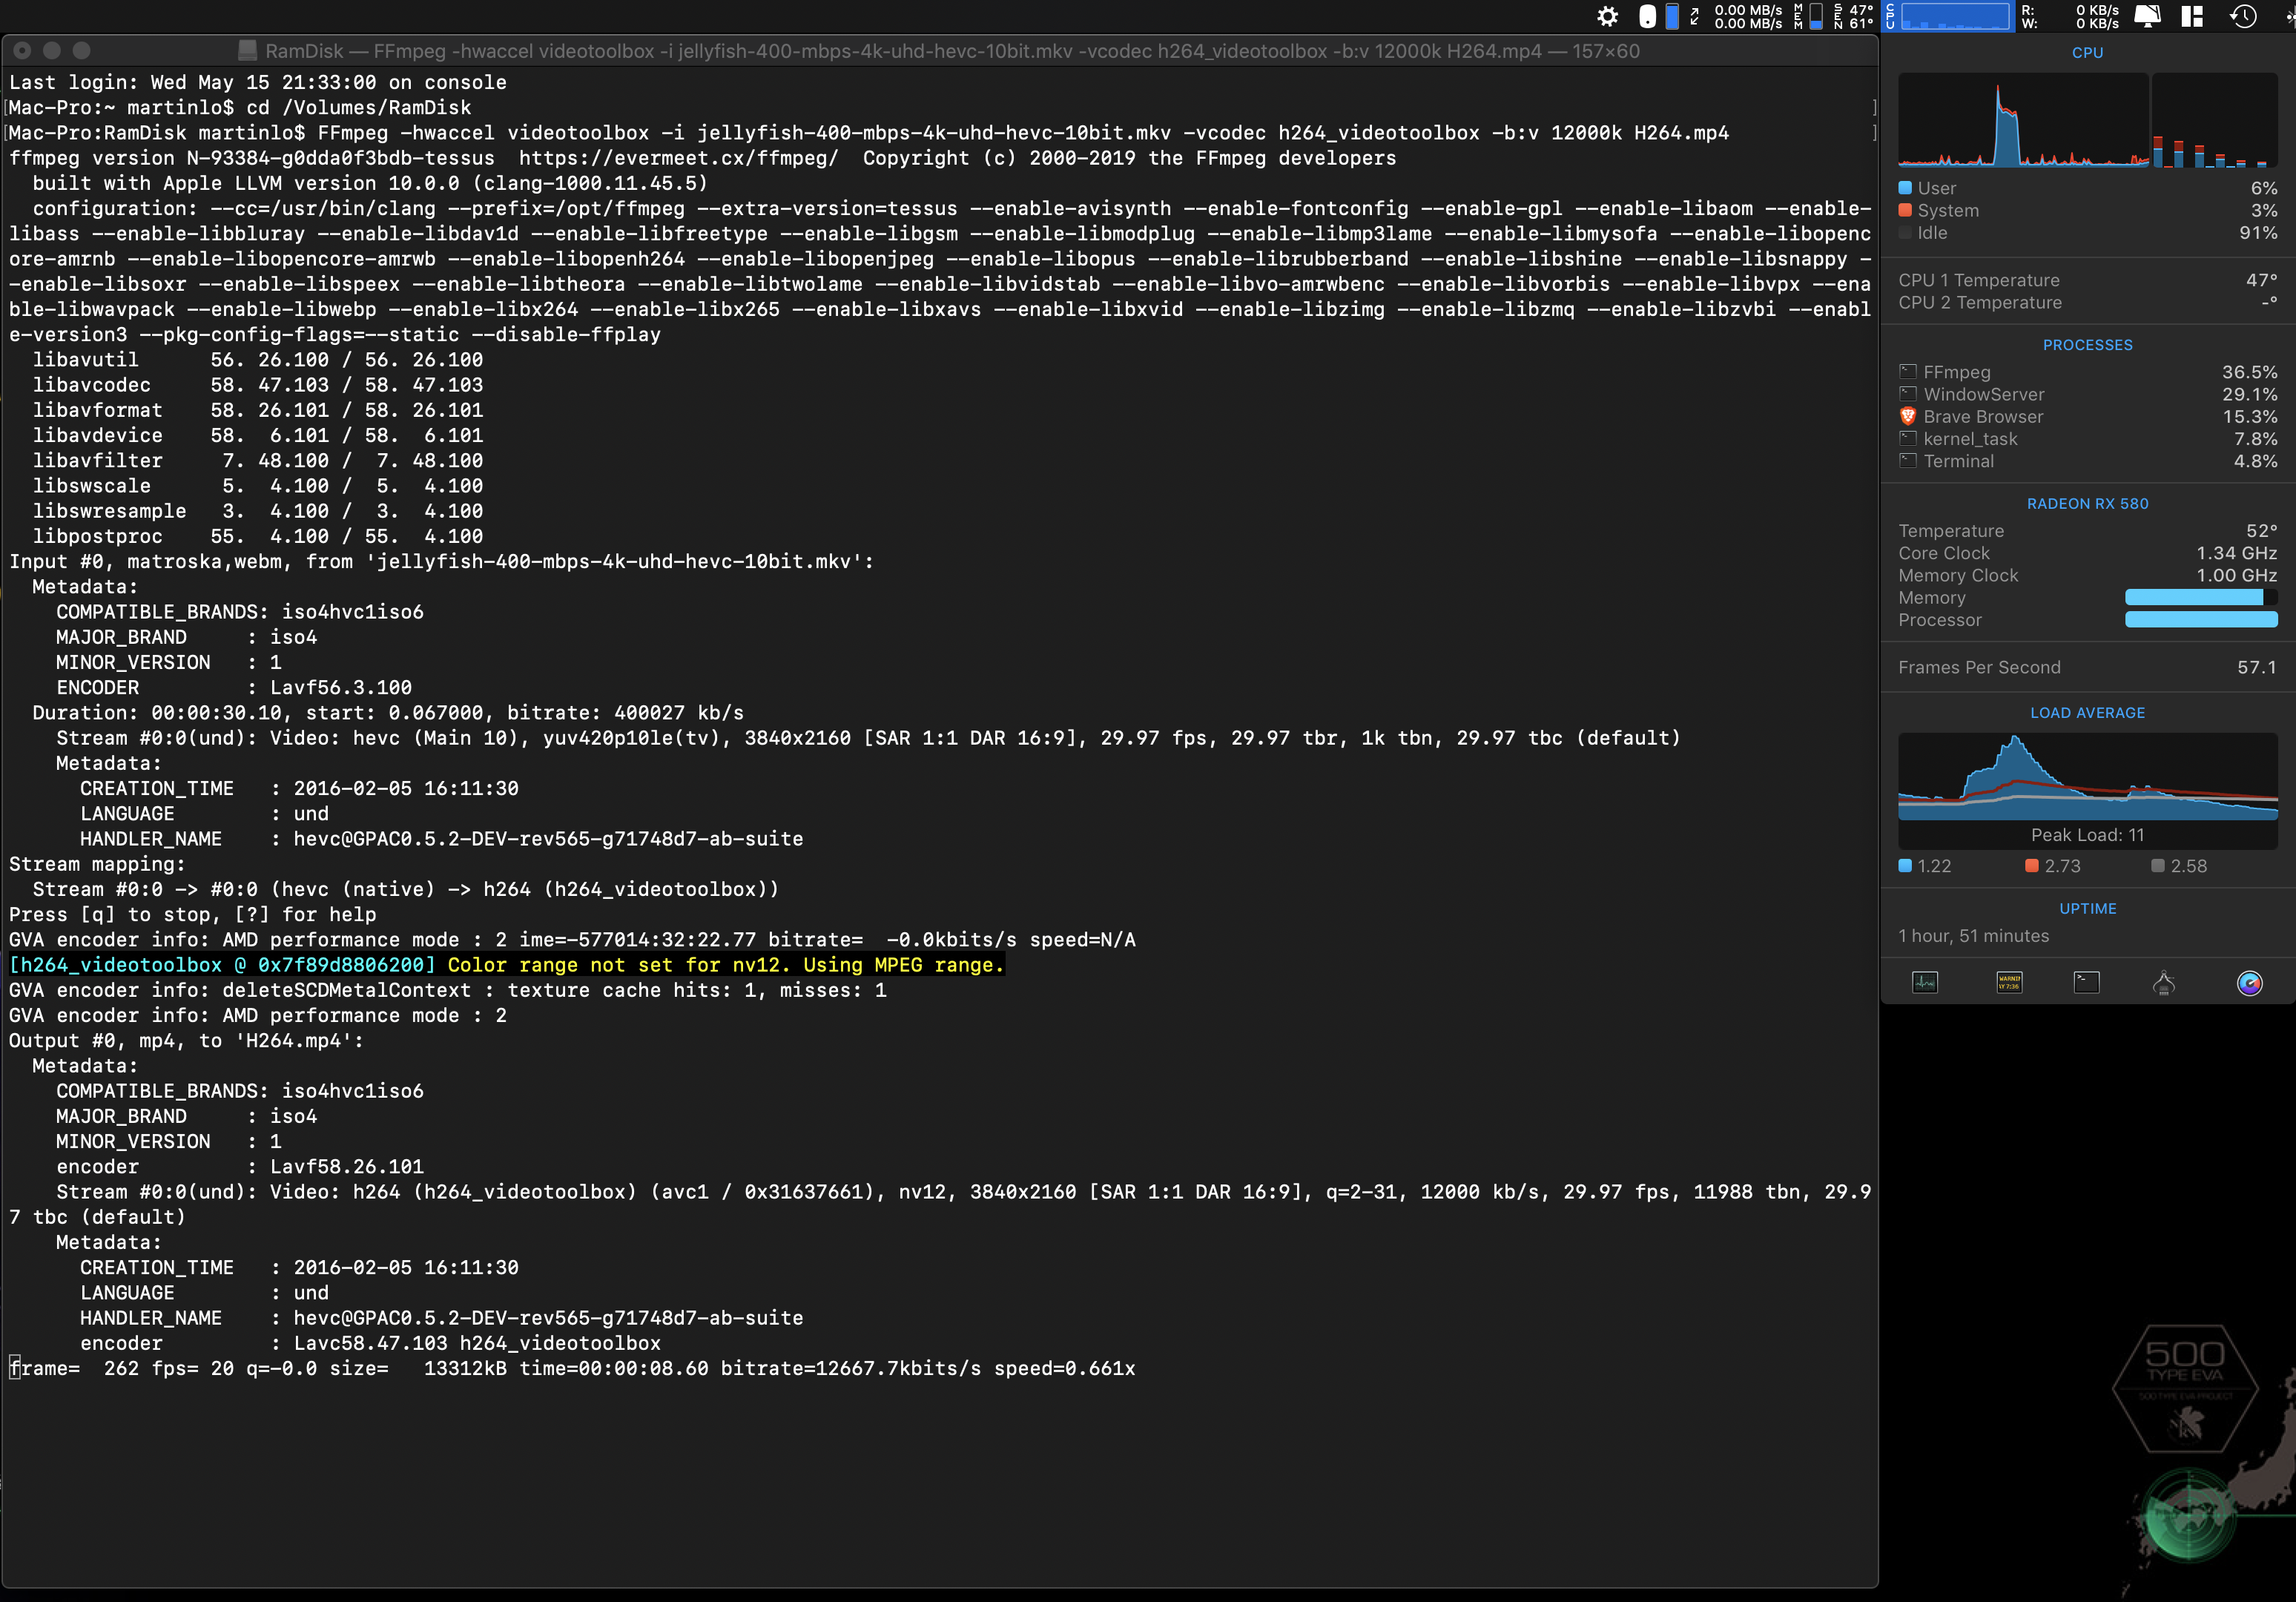Click the libavcodec version line

pos(258,385)
